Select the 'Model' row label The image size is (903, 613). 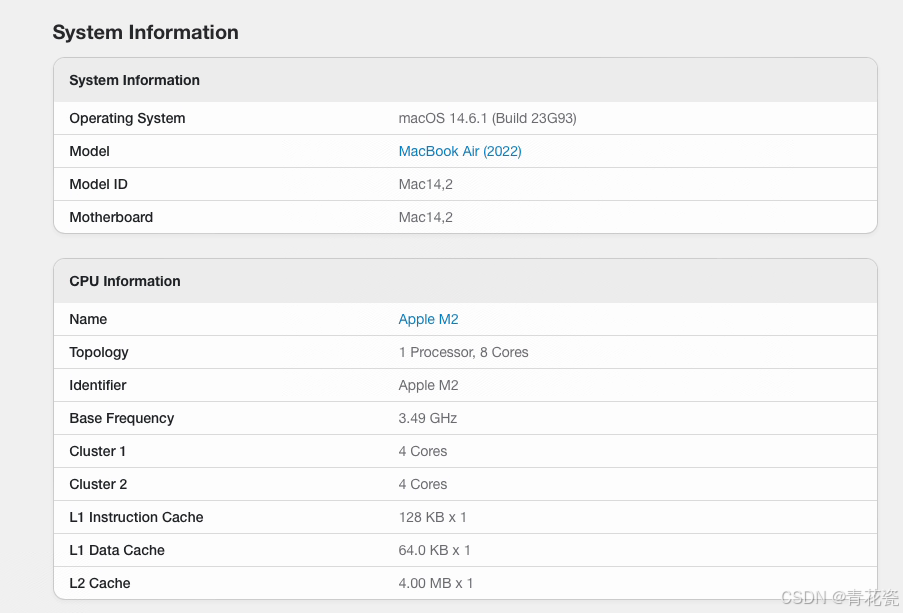point(89,152)
